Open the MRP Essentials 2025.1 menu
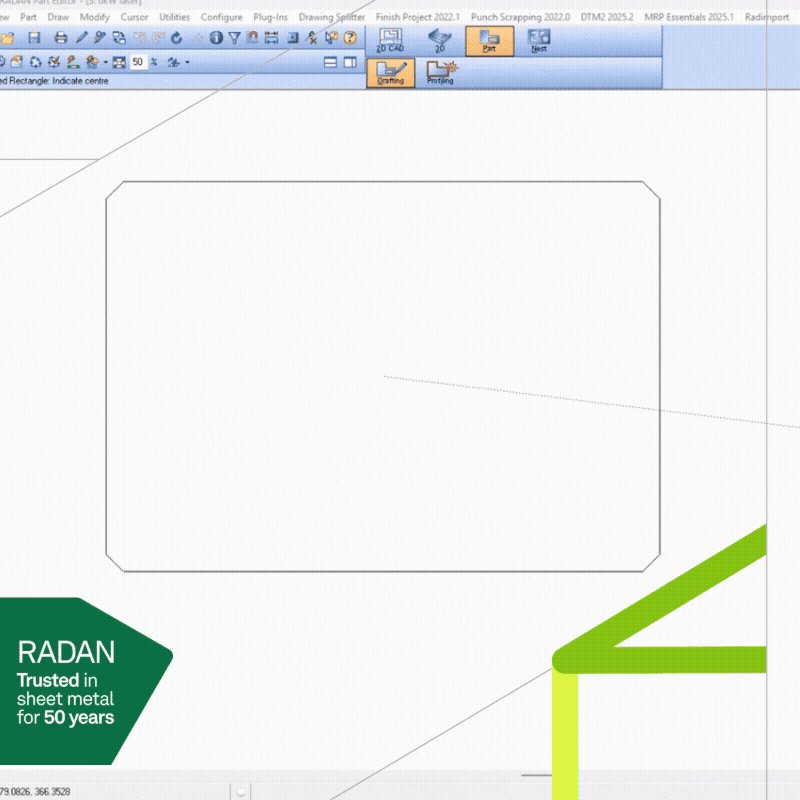Viewport: 800px width, 800px height. coord(689,17)
